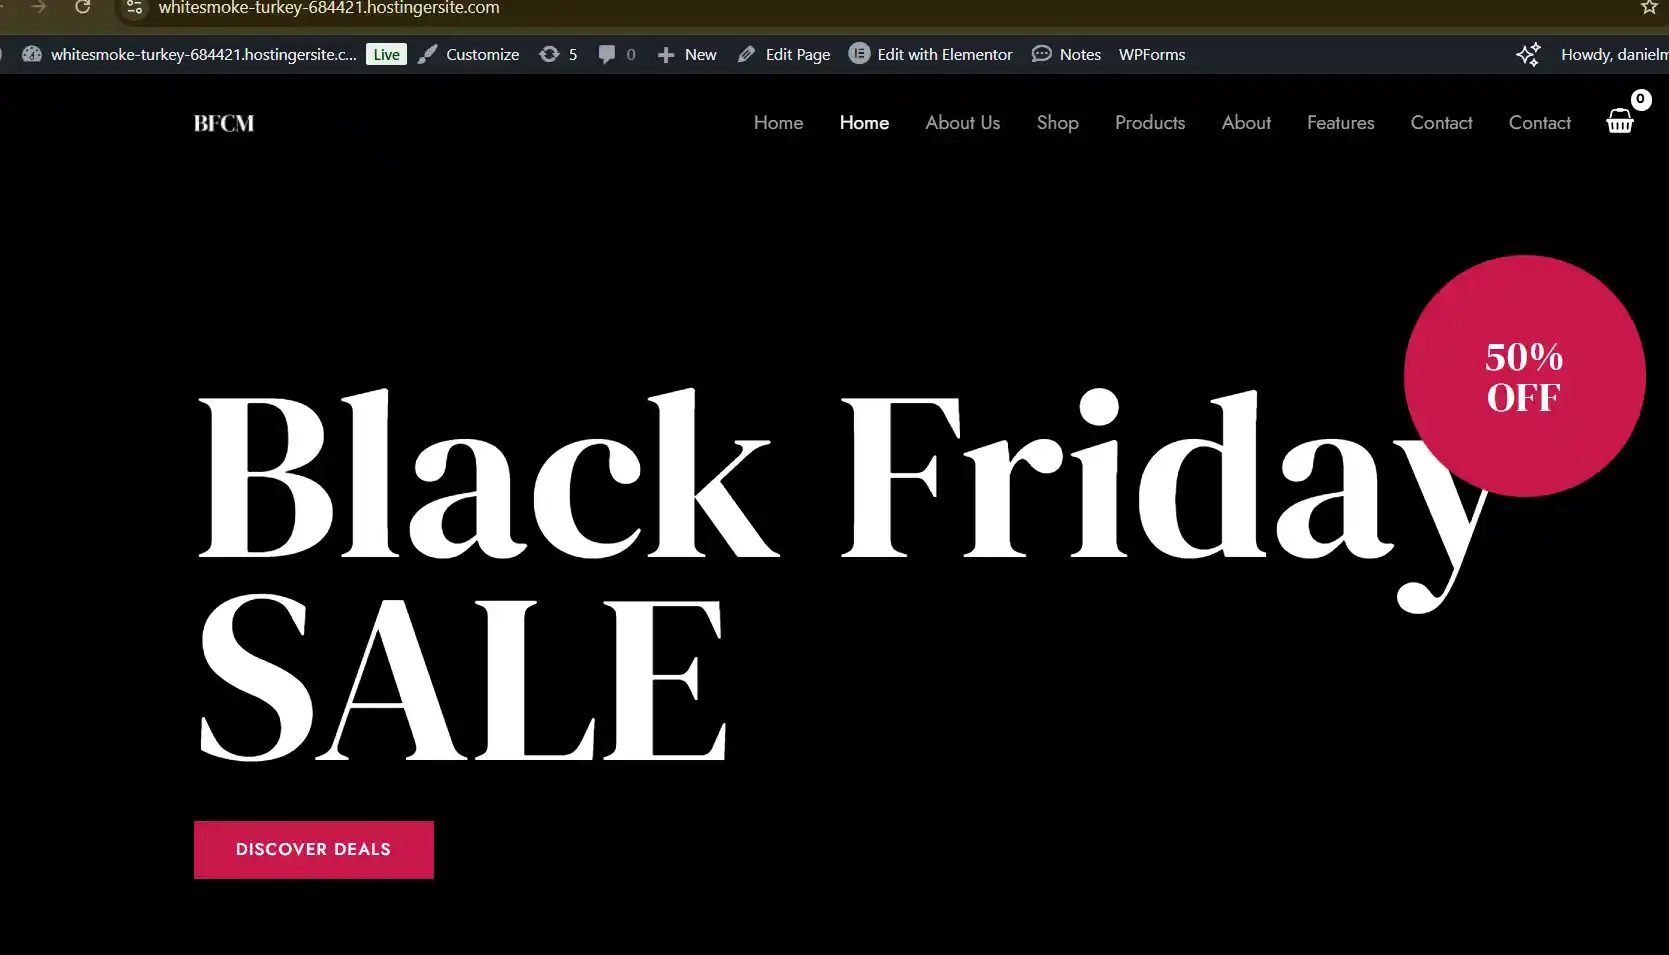Viewport: 1669px width, 955px height.
Task: Go to the Shop menu item
Action: click(x=1057, y=122)
